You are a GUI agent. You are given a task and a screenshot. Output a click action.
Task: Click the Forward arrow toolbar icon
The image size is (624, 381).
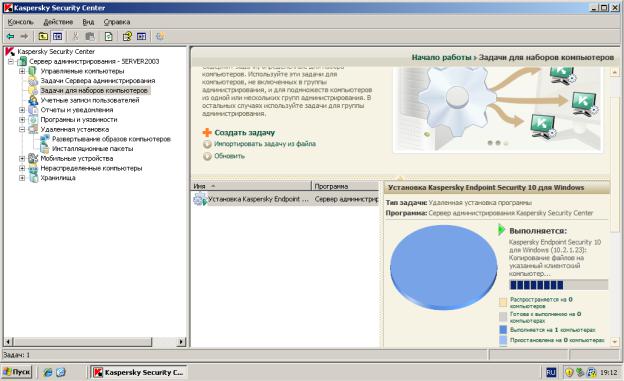coord(24,36)
